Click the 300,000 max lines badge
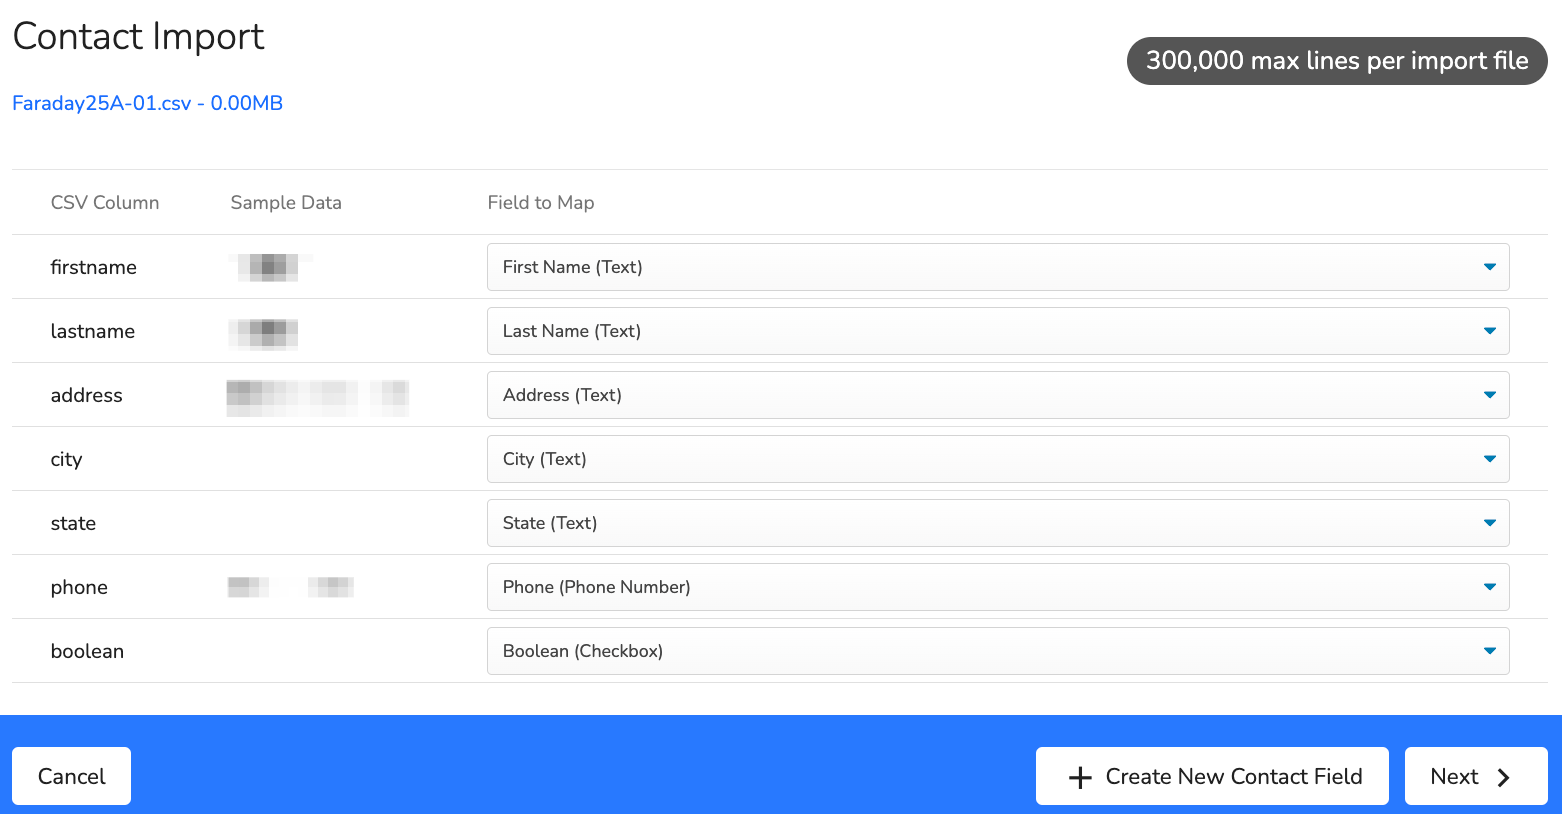The image size is (1562, 814). 1336,60
